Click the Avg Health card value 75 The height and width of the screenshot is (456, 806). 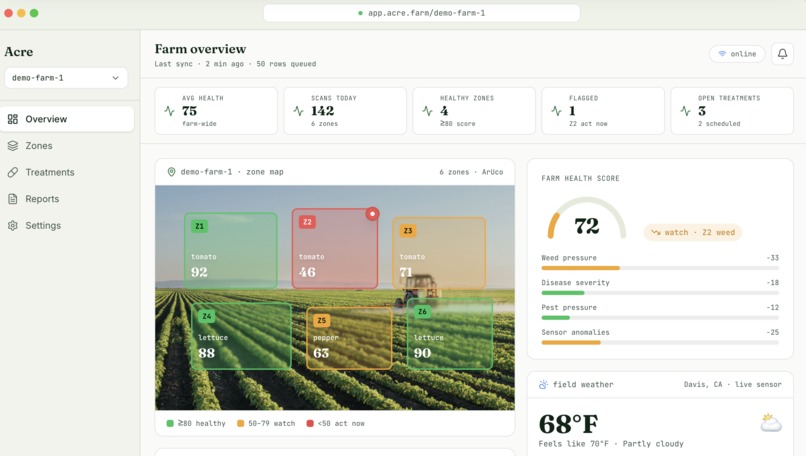point(189,111)
